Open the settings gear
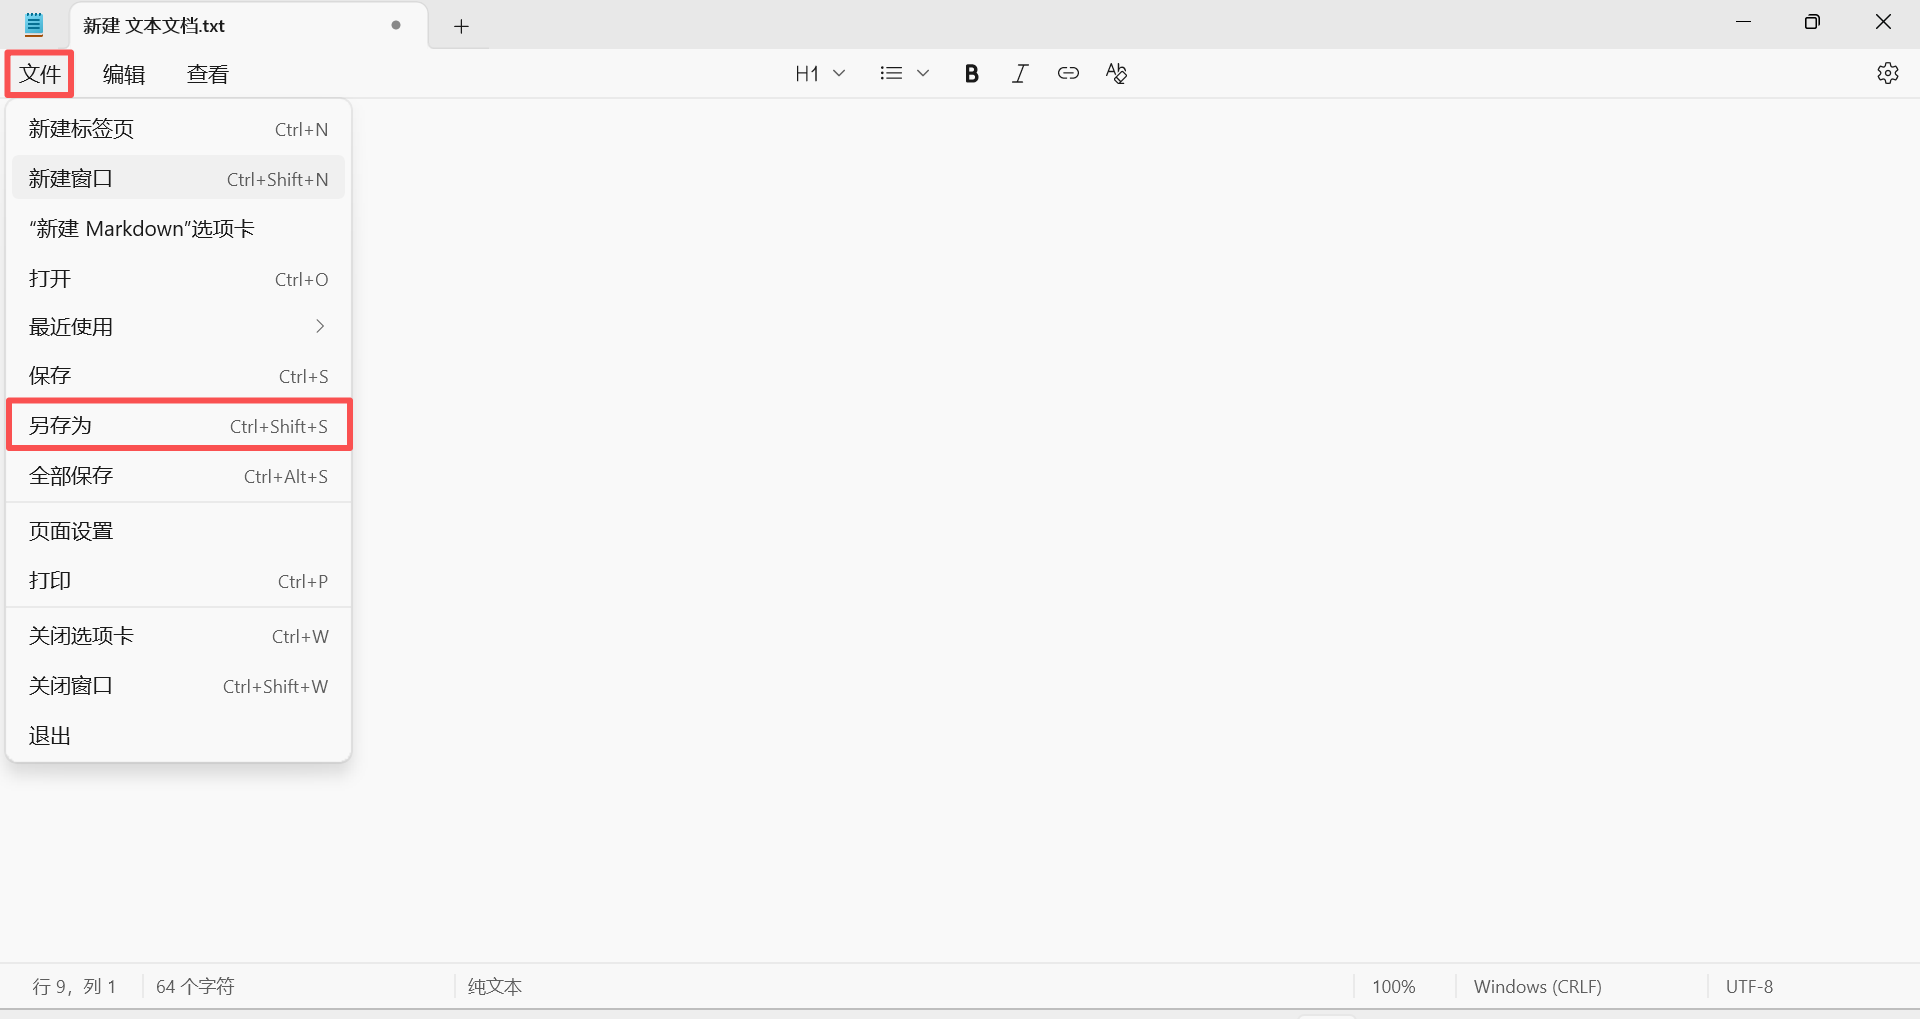The image size is (1920, 1019). coord(1887,73)
